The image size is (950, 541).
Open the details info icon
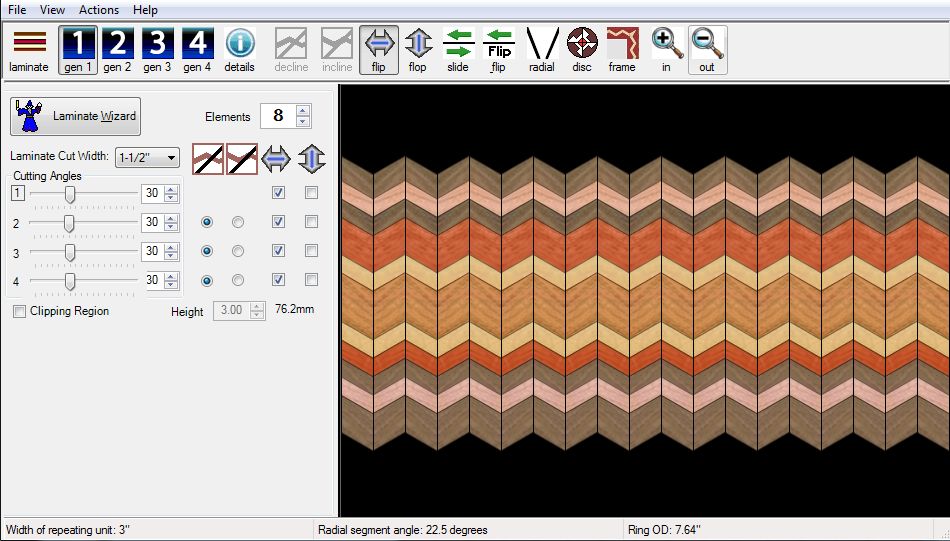[x=239, y=49]
